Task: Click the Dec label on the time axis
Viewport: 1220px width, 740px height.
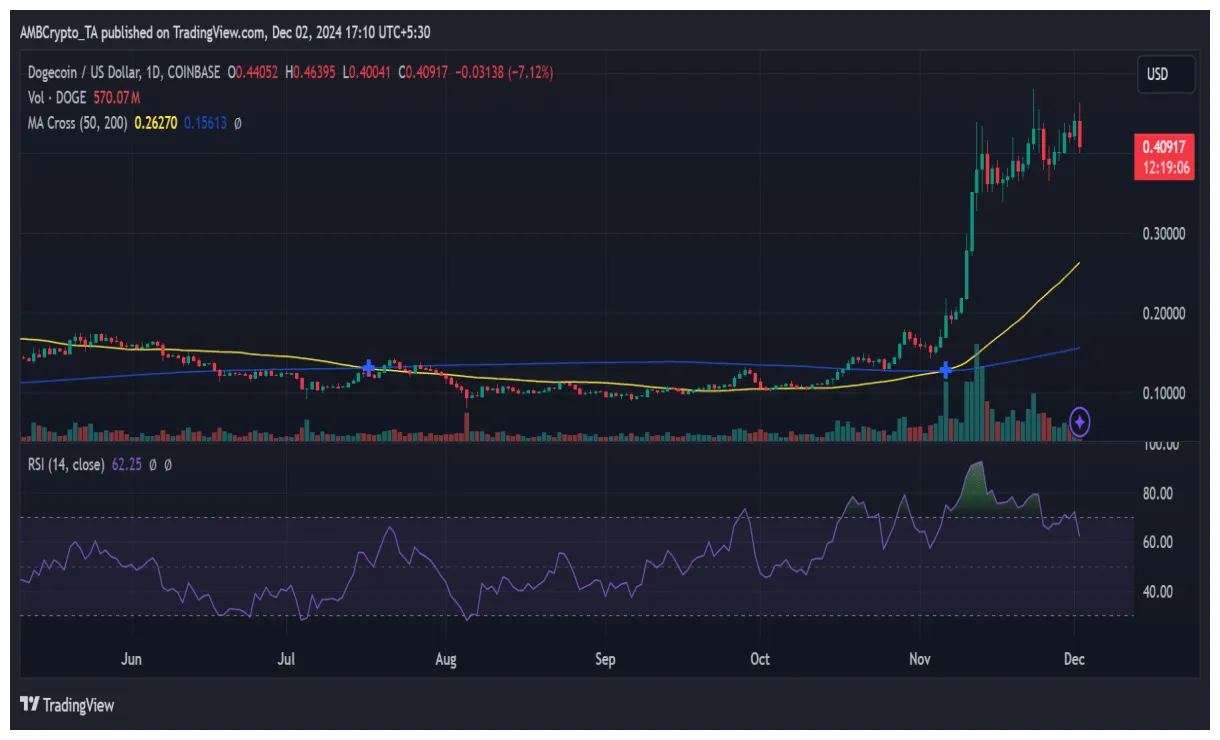Action: [1075, 660]
